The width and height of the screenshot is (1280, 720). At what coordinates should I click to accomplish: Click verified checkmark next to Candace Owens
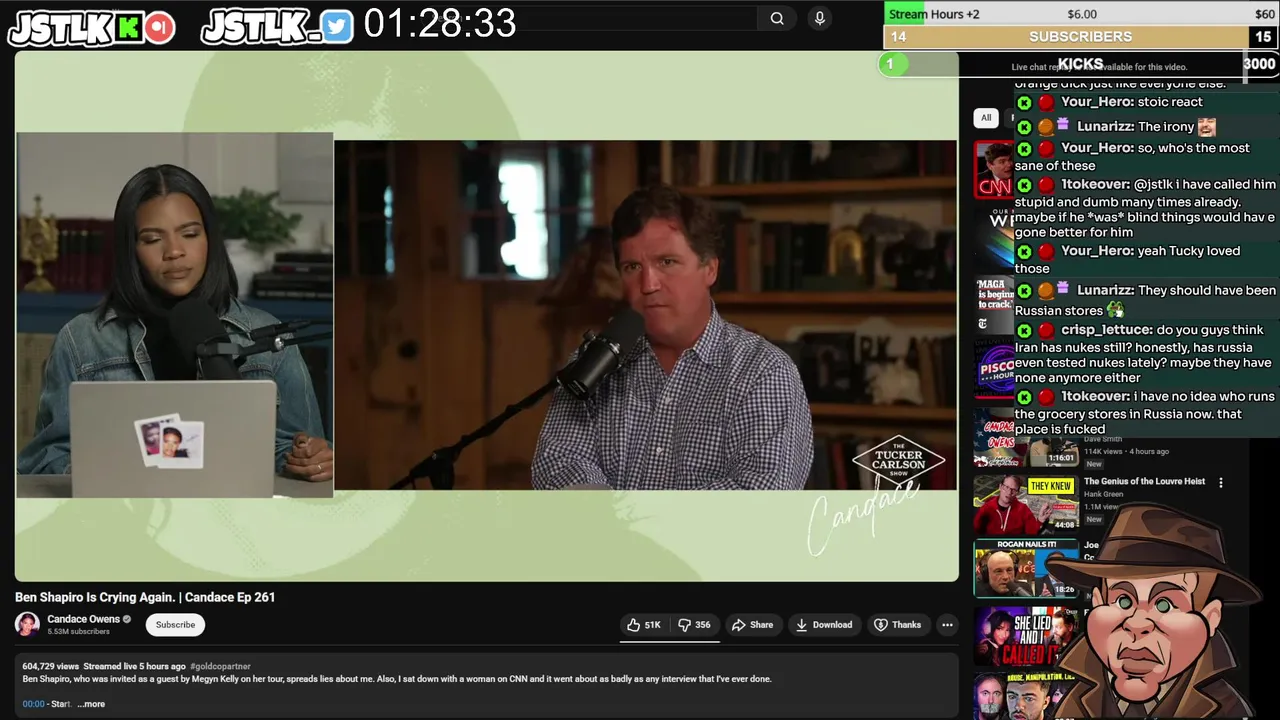point(127,619)
